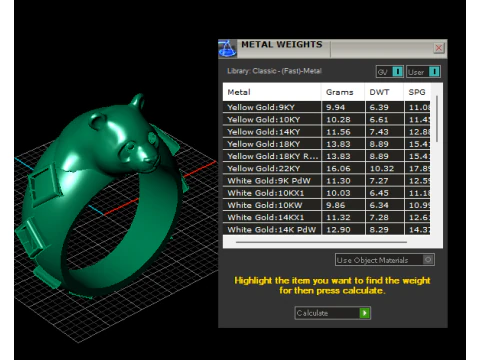The width and height of the screenshot is (480, 360).
Task: Click the Calculate button
Action: (x=332, y=313)
